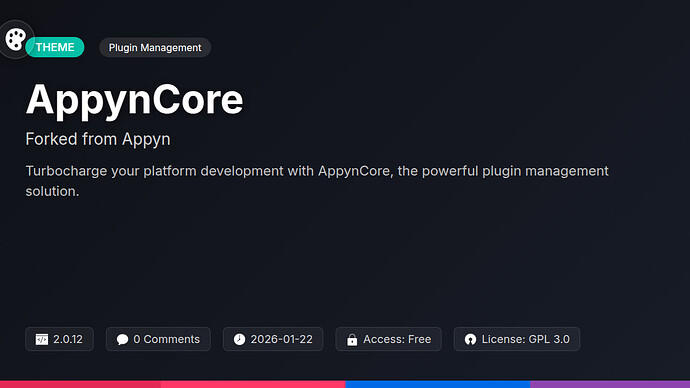Open the 0 Comments badge
This screenshot has width=690, height=388.
click(x=158, y=339)
